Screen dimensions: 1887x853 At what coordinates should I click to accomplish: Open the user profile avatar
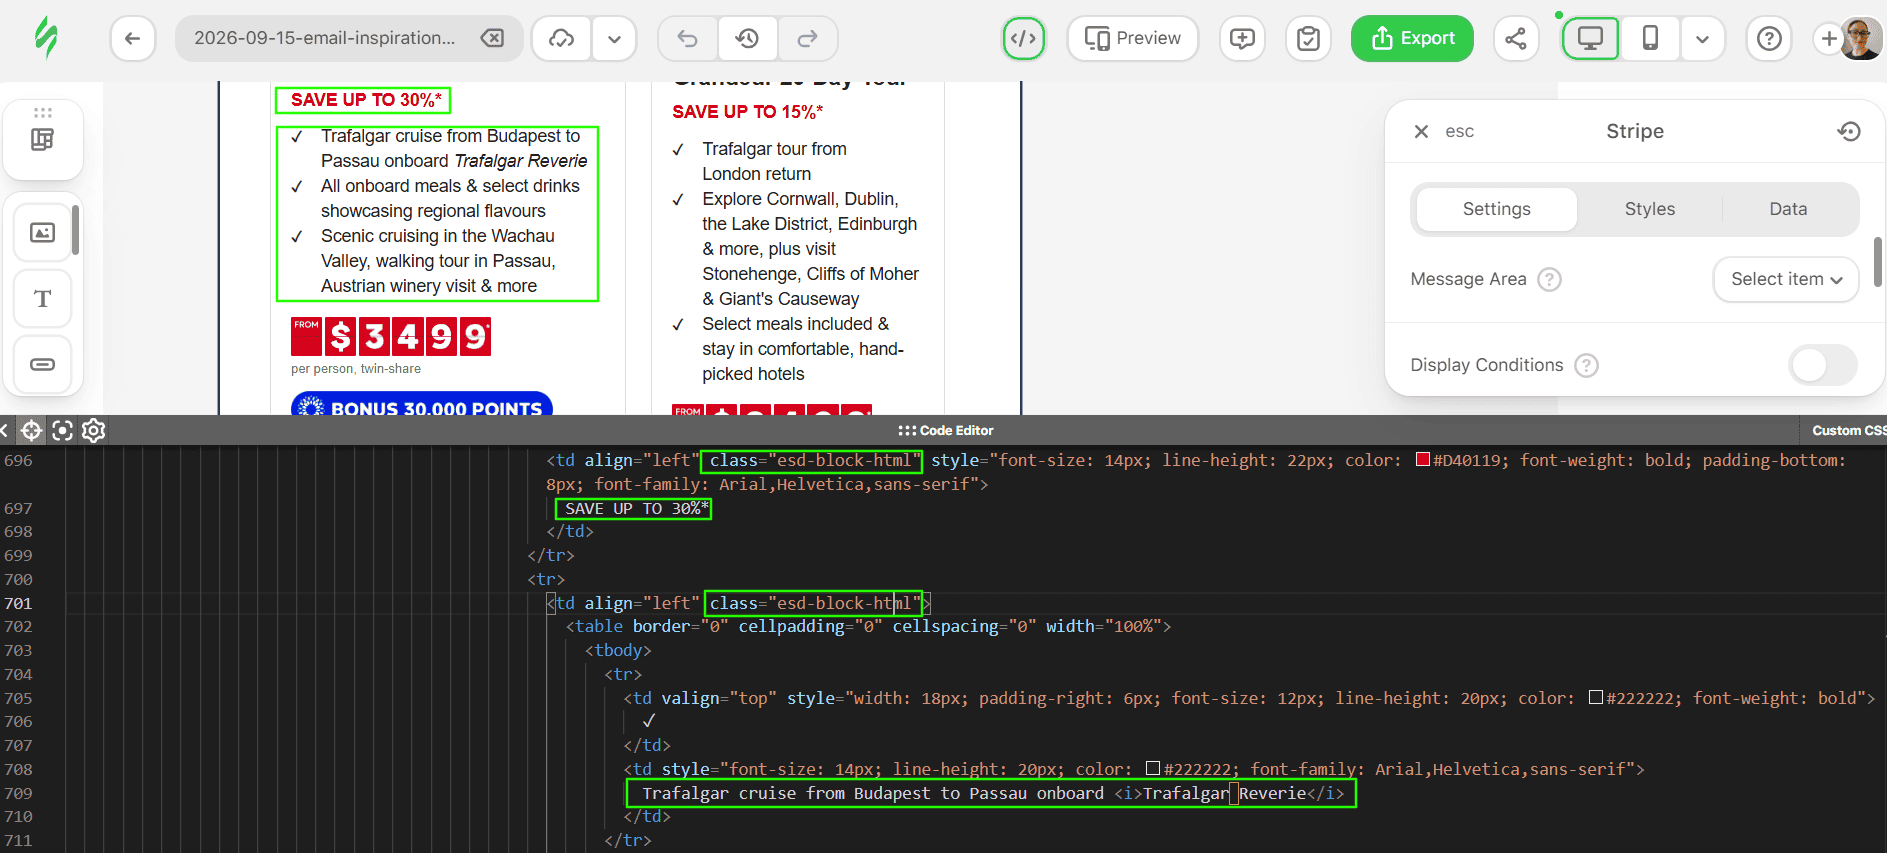1861,39
